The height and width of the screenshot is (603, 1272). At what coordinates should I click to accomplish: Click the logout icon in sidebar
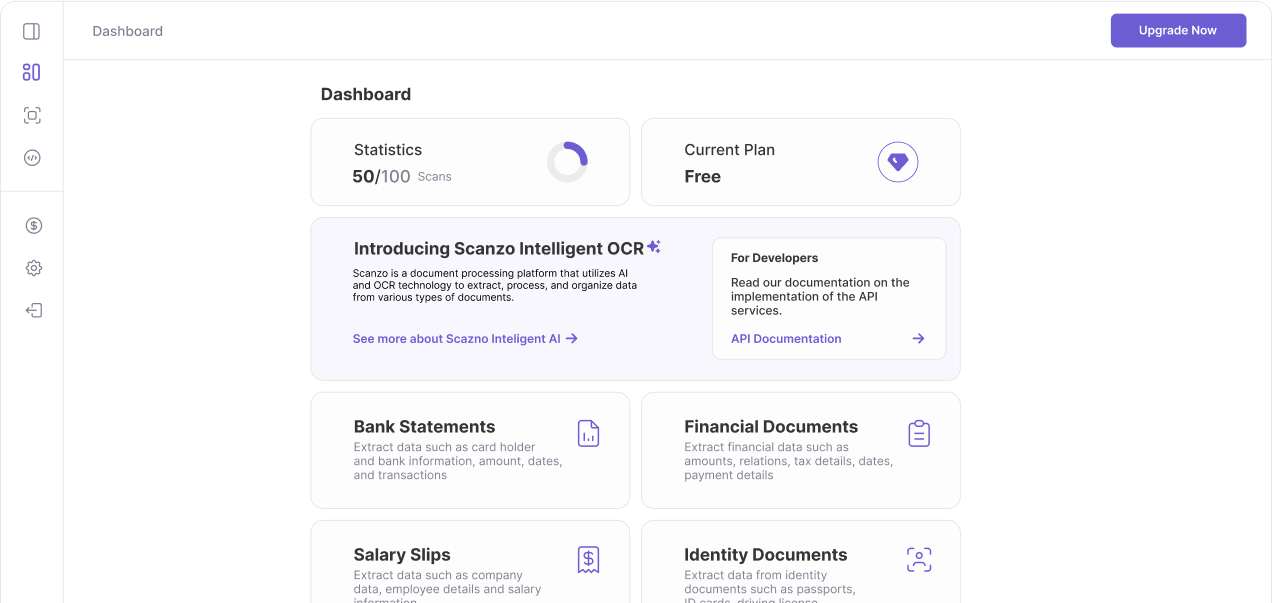coord(33,310)
